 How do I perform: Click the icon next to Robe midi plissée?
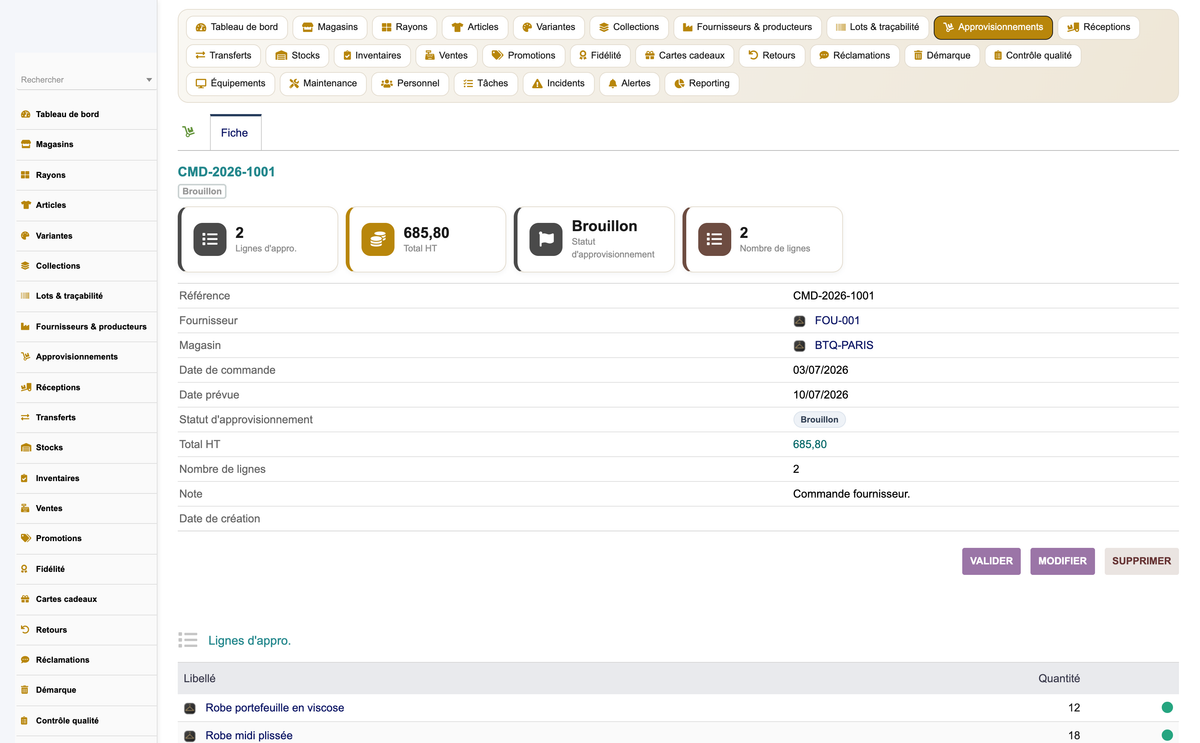190,736
